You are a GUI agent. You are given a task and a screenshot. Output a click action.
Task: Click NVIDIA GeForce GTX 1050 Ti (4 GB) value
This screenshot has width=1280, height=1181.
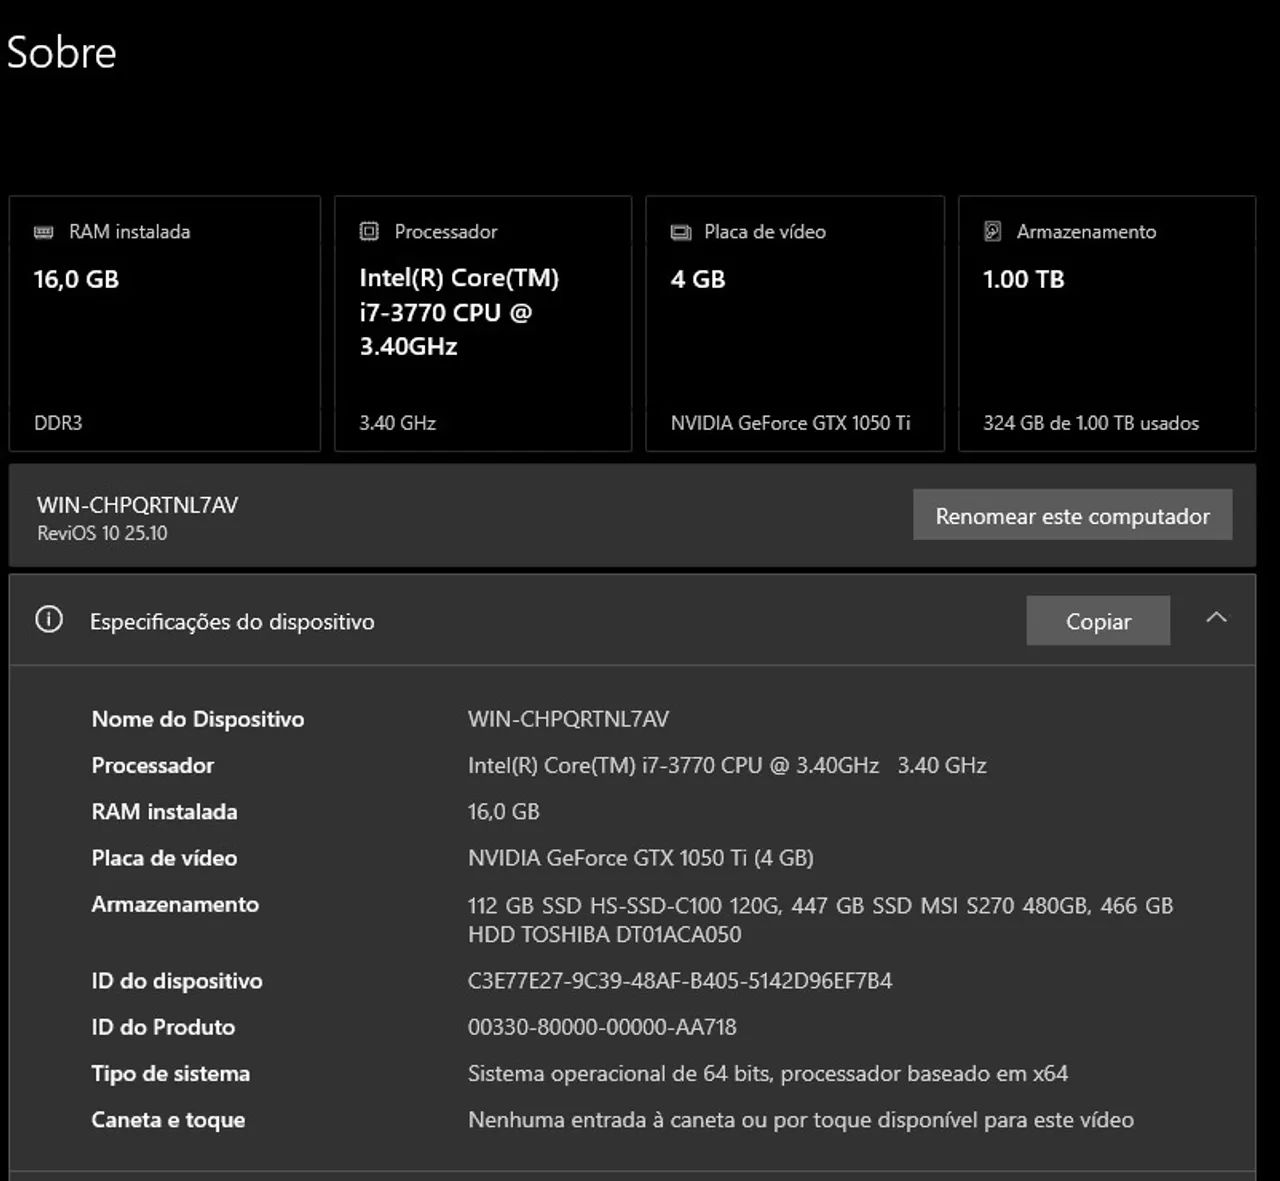coord(641,858)
